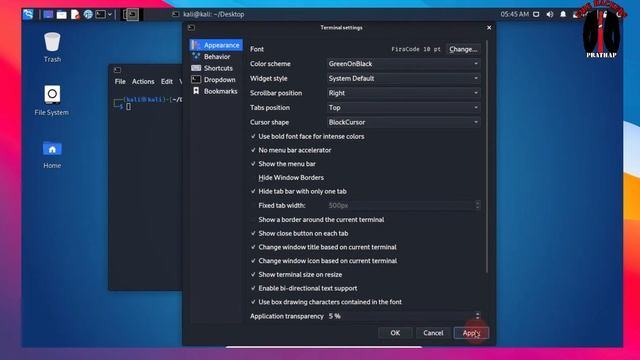The image size is (640, 360).
Task: Uncheck Show the menu bar
Action: coord(283,164)
